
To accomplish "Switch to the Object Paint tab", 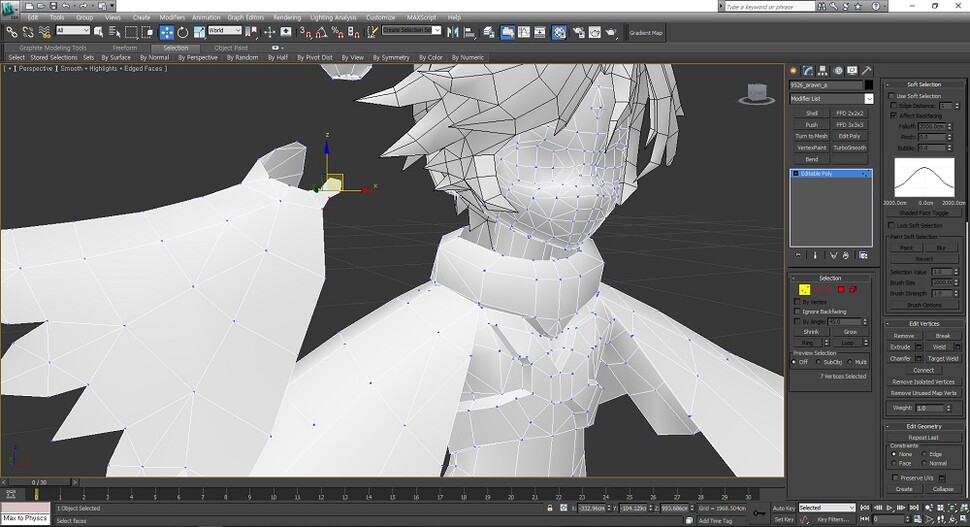I will point(231,48).
